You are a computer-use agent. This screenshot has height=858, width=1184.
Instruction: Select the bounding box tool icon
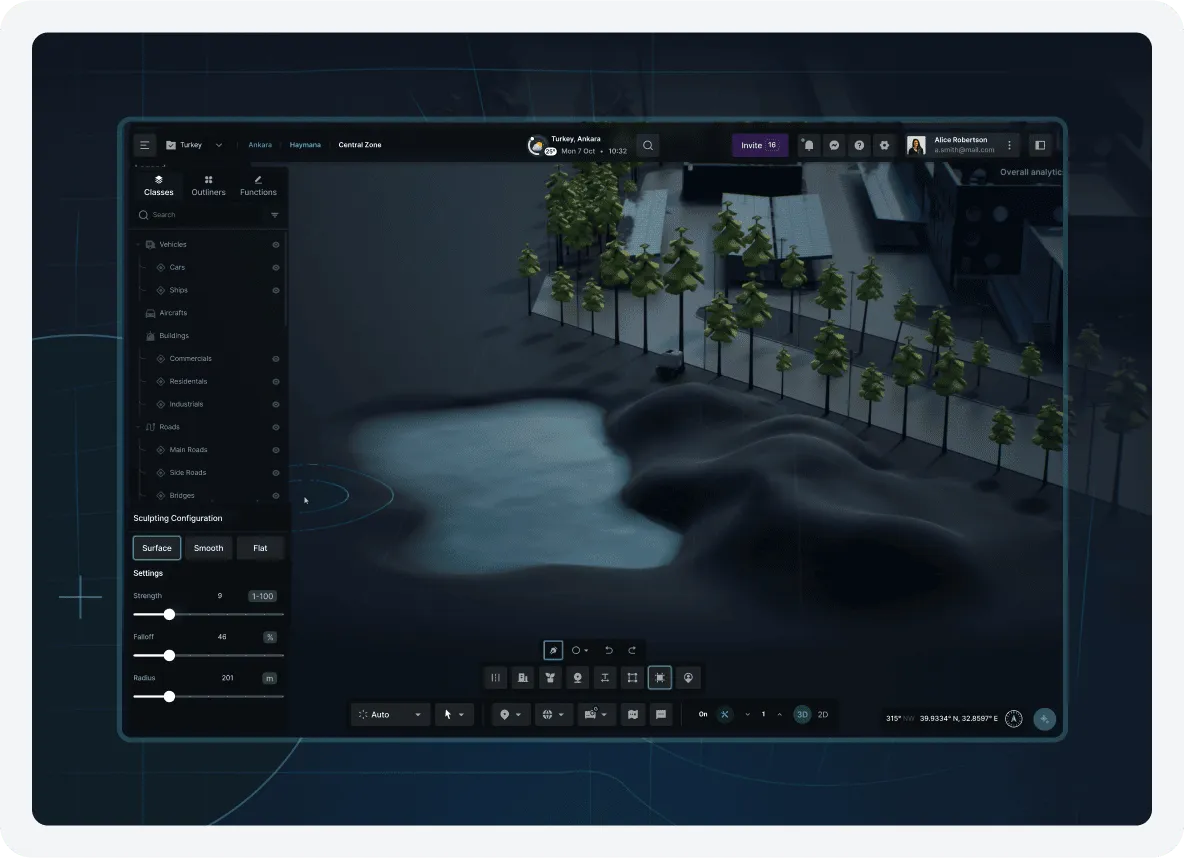632,677
